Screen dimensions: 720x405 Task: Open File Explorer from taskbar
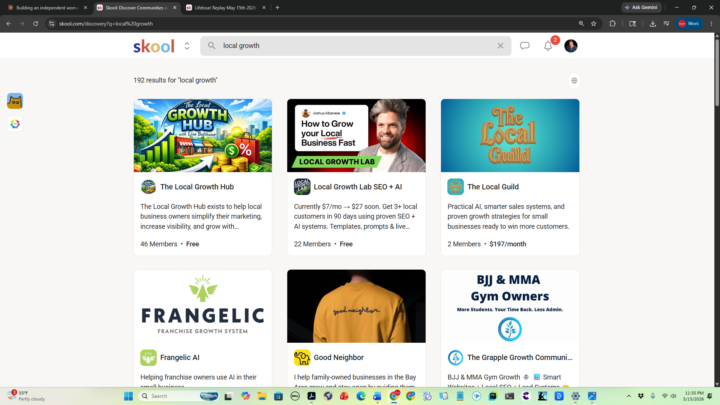tap(262, 396)
